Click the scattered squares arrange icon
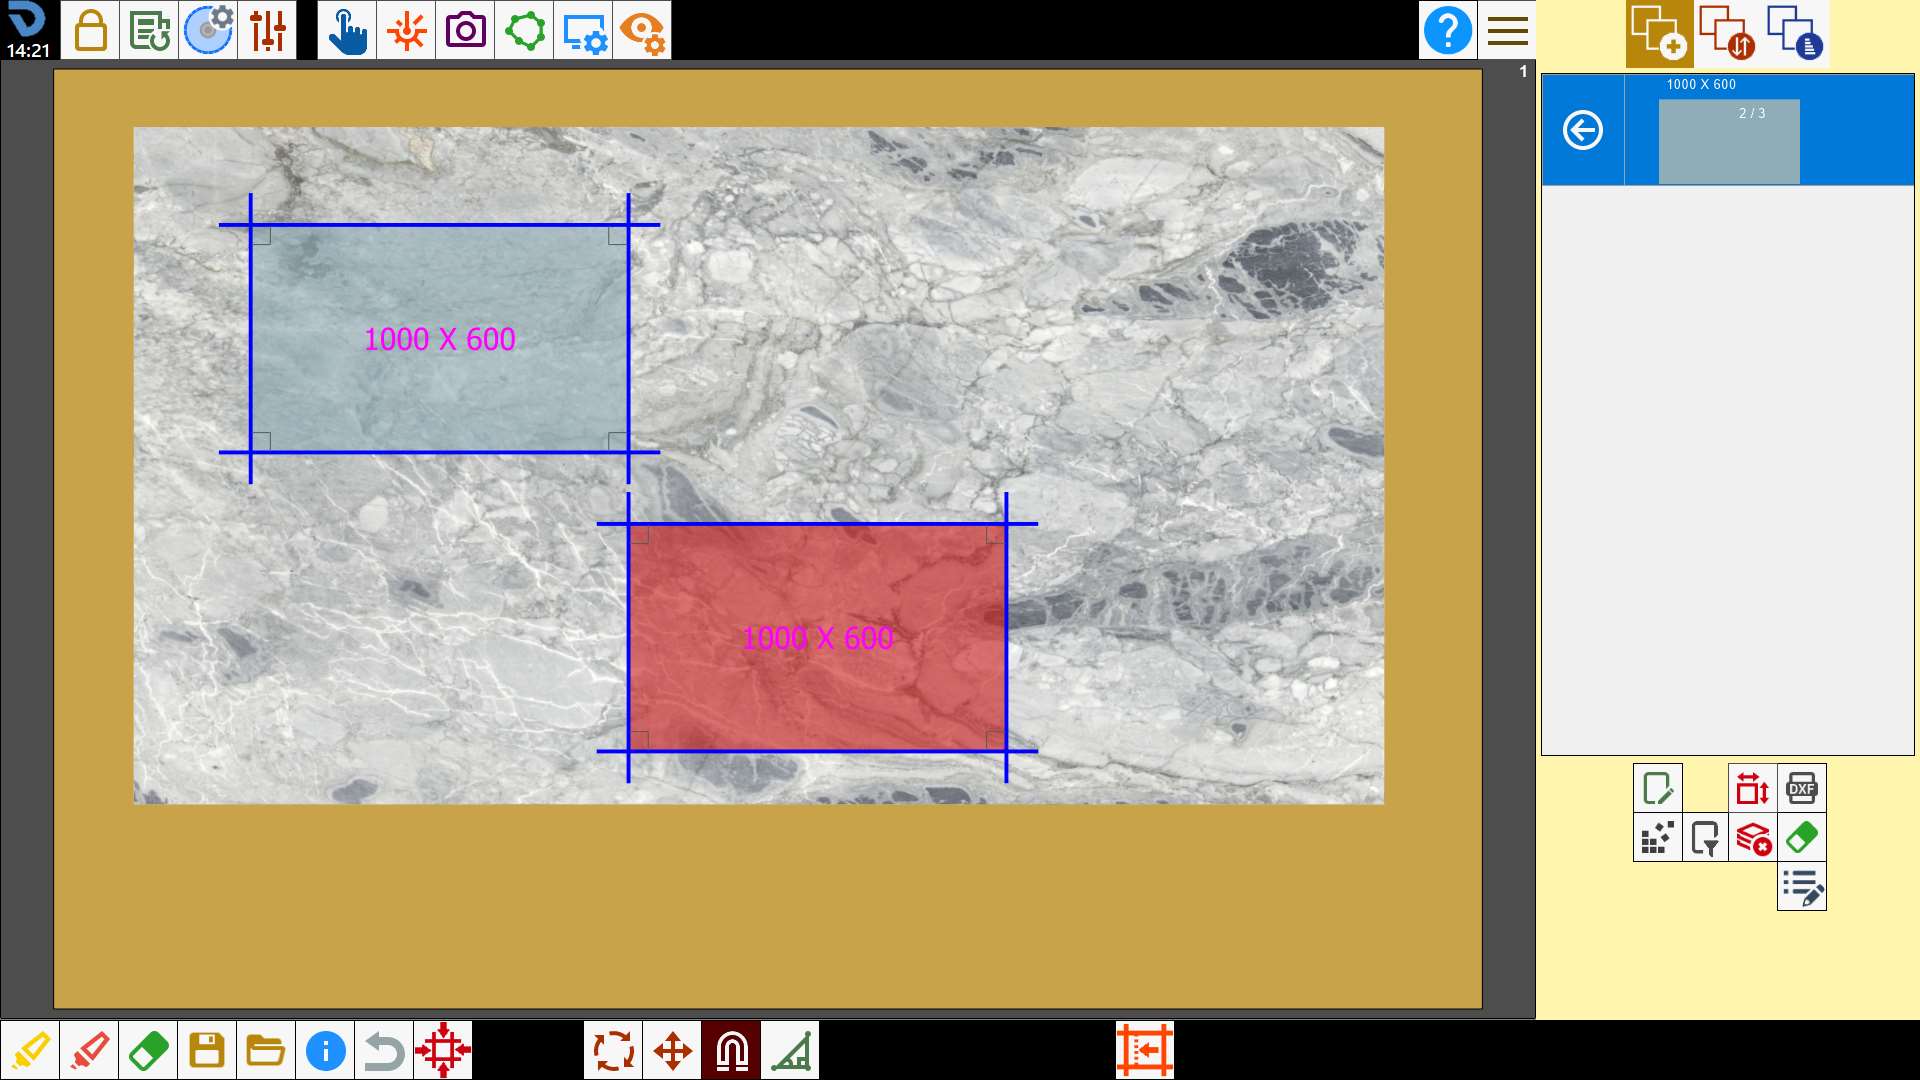Image resolution: width=1920 pixels, height=1080 pixels. pyautogui.click(x=1657, y=837)
